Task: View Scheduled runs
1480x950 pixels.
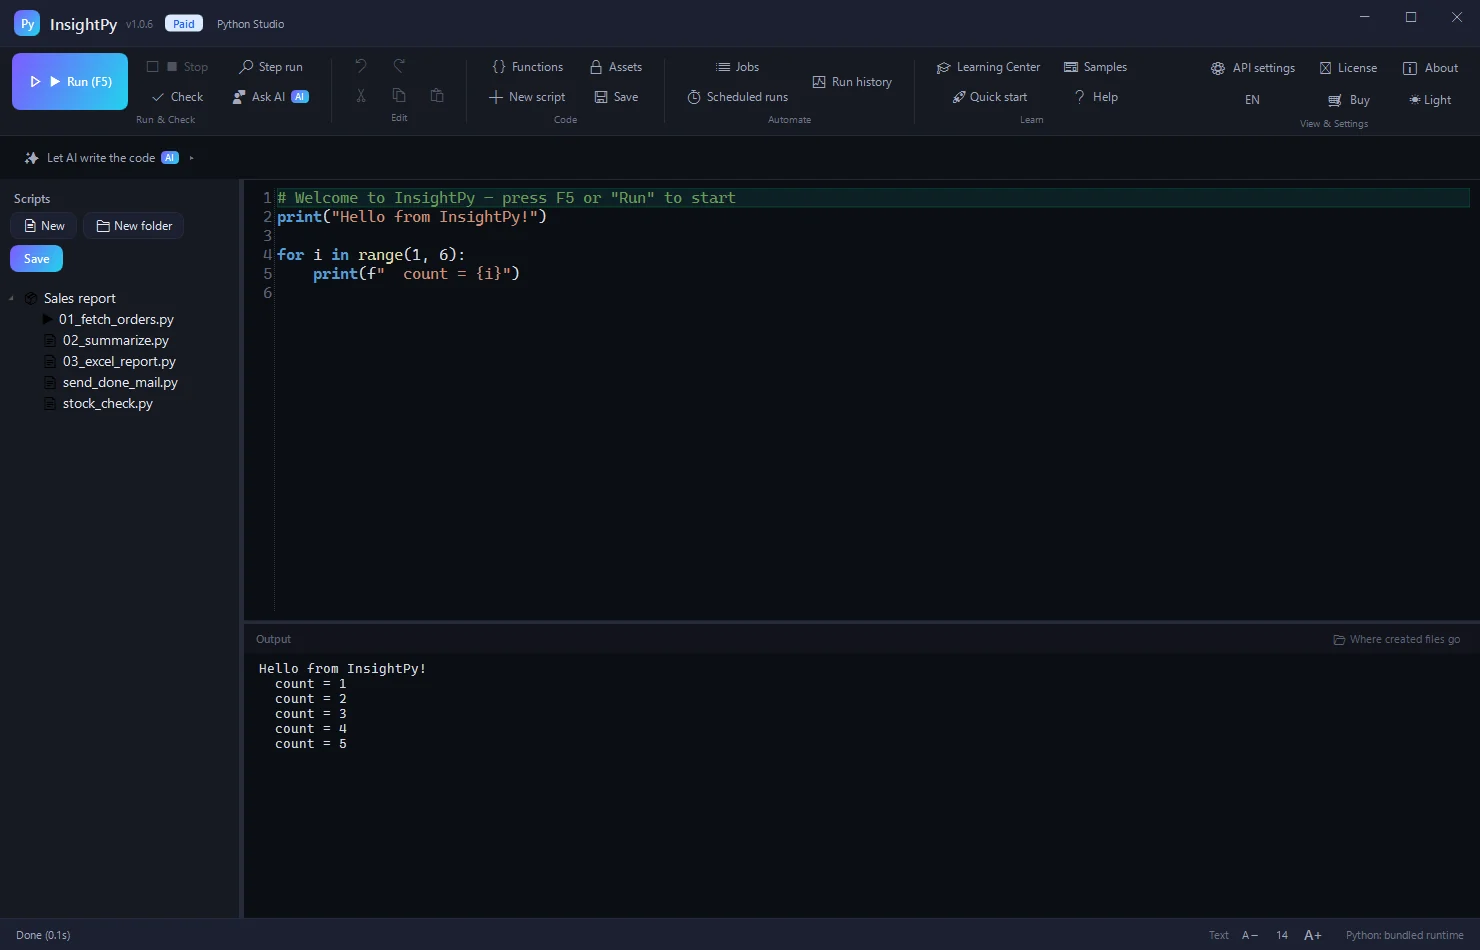Action: pyautogui.click(x=737, y=97)
